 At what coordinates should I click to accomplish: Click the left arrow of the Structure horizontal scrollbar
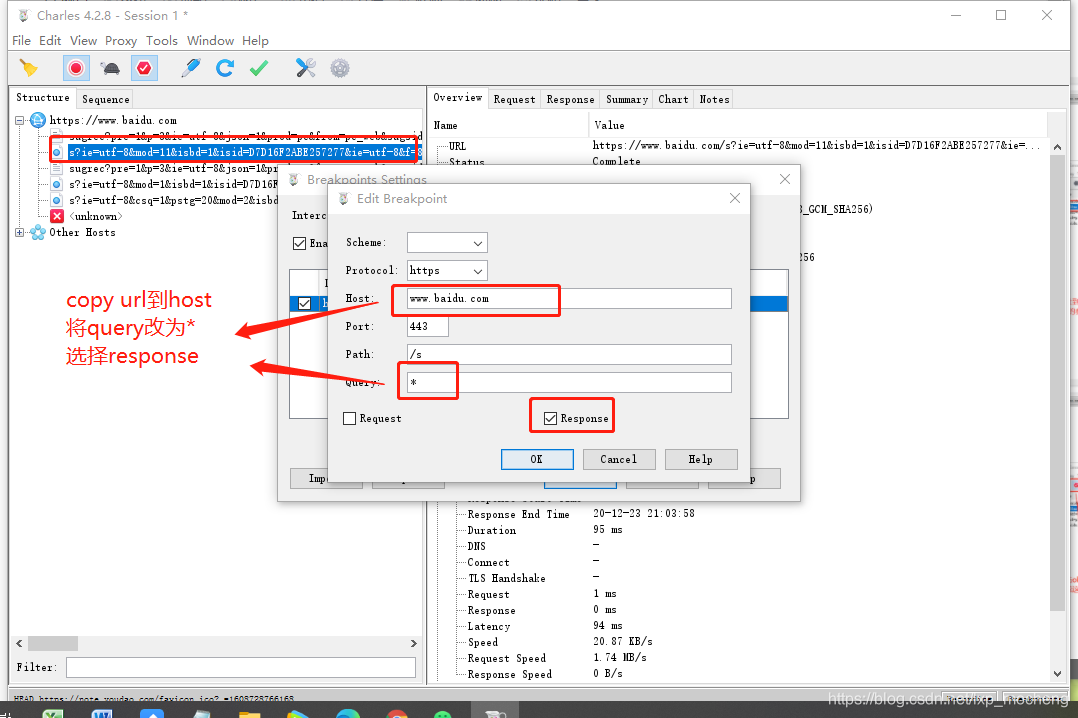point(19,644)
